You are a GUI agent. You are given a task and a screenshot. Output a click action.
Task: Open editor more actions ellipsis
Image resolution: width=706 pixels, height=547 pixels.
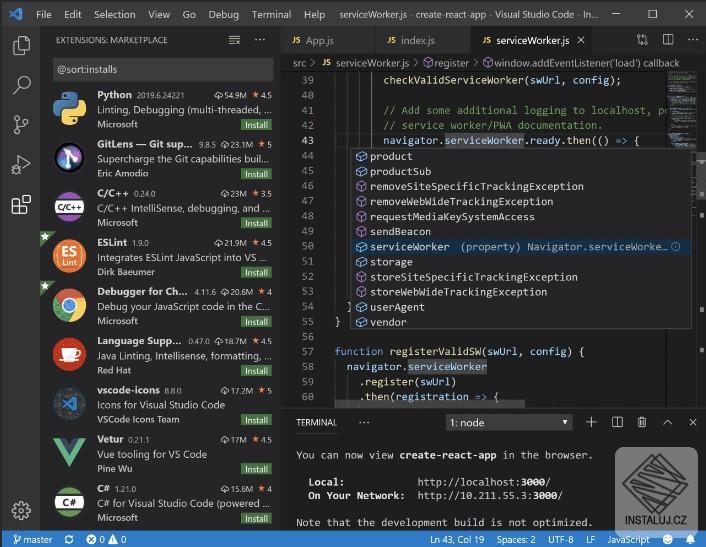click(693, 40)
